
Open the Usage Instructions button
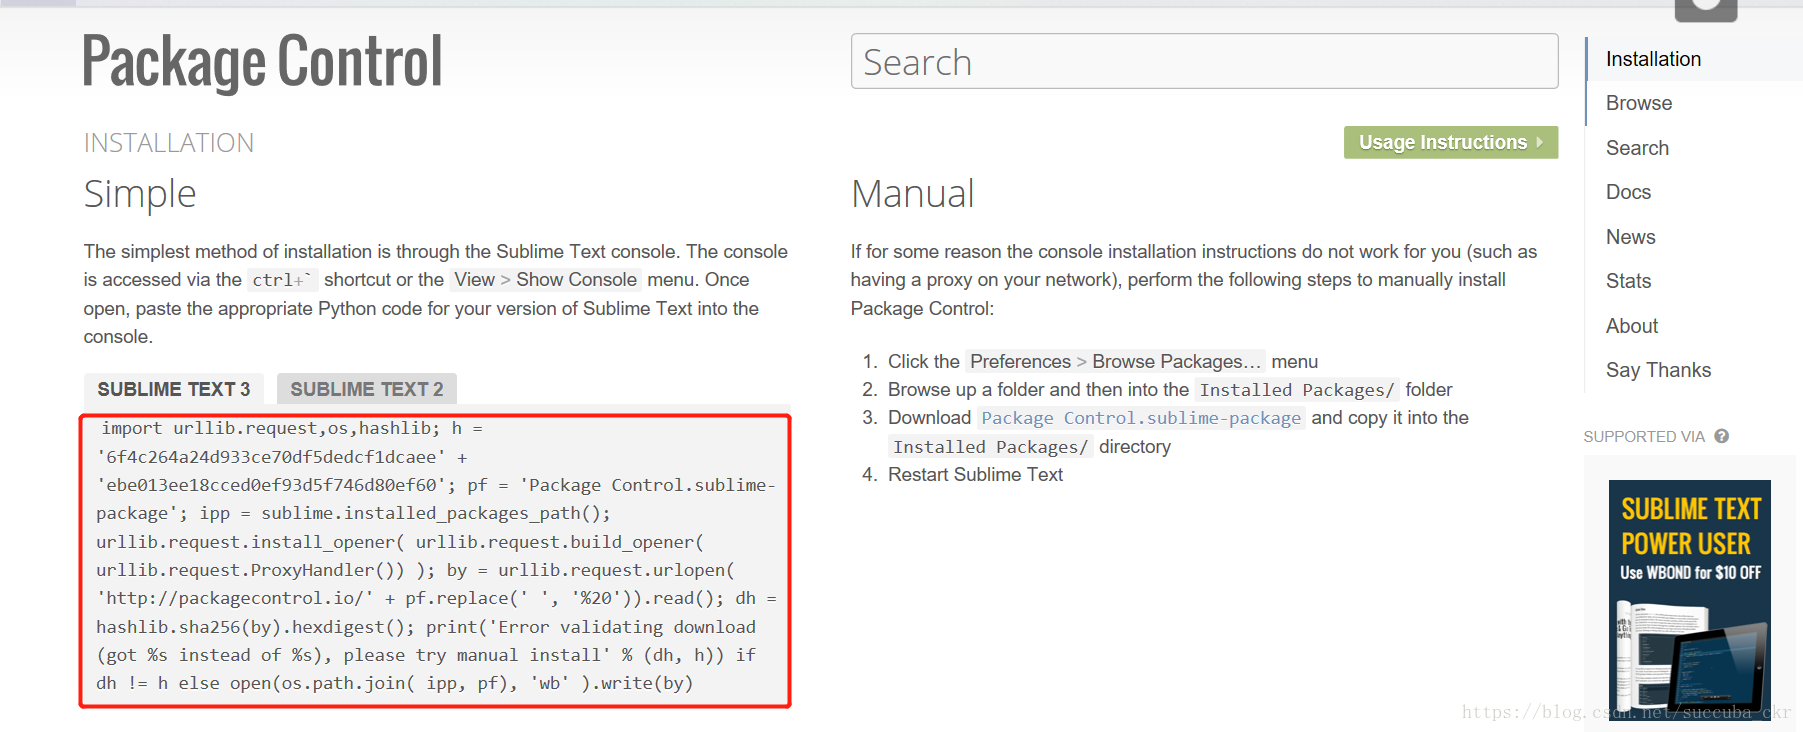click(1450, 142)
